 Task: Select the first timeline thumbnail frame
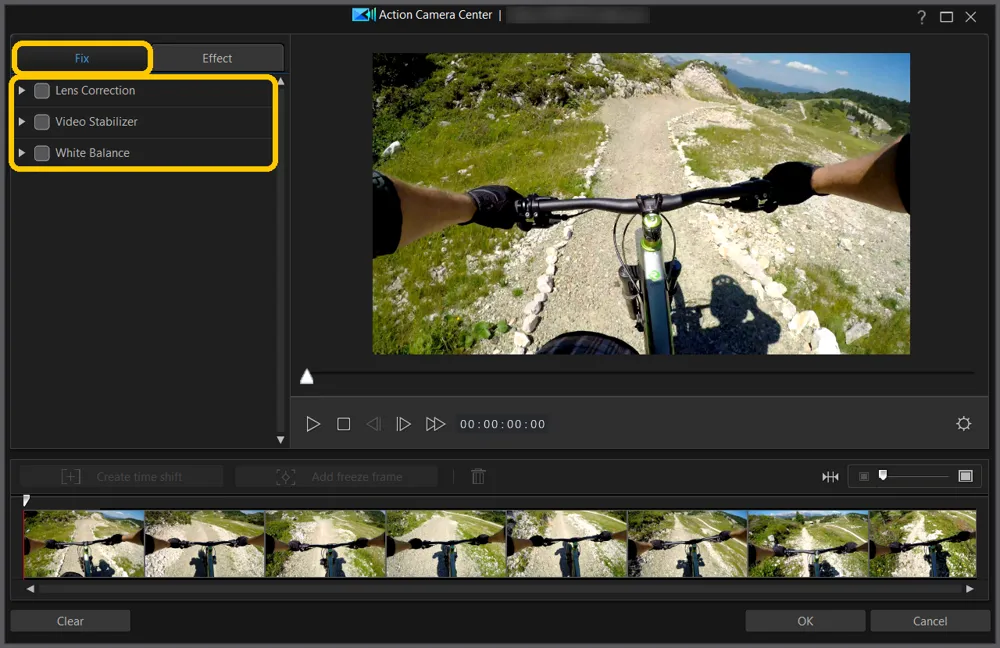[84, 543]
